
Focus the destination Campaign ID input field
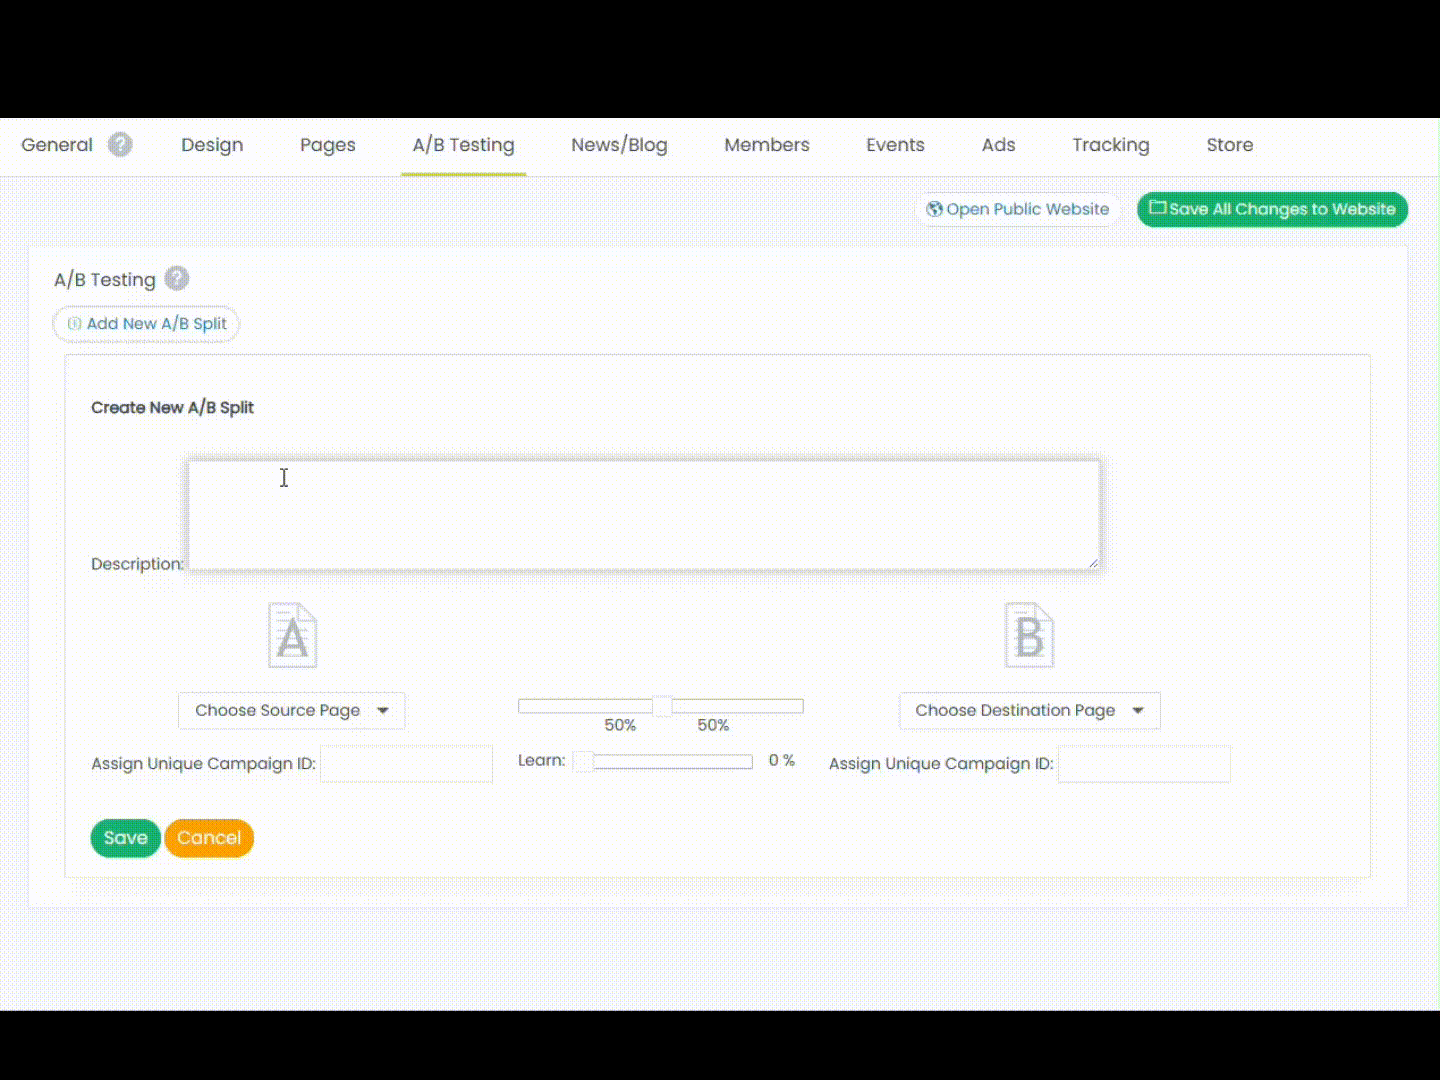tap(1144, 764)
